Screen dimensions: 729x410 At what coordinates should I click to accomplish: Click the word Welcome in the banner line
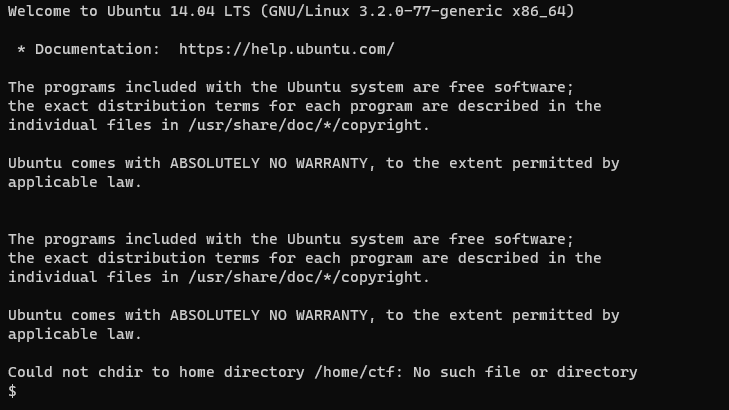pos(39,11)
